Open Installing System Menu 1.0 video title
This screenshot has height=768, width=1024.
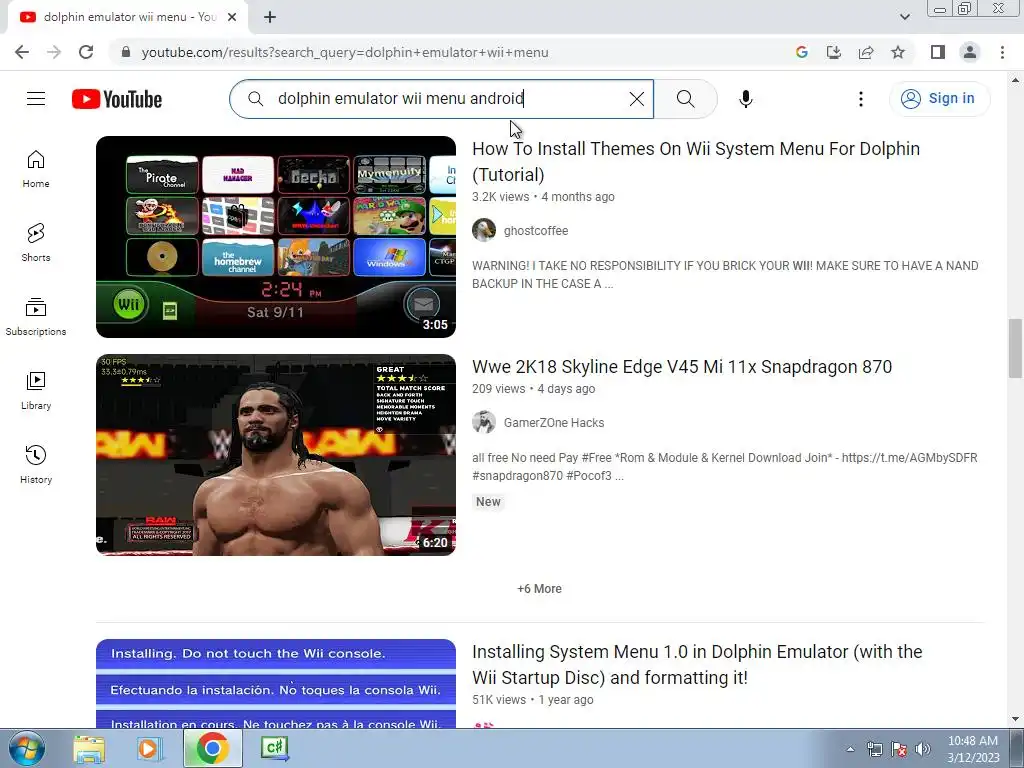pos(697,664)
